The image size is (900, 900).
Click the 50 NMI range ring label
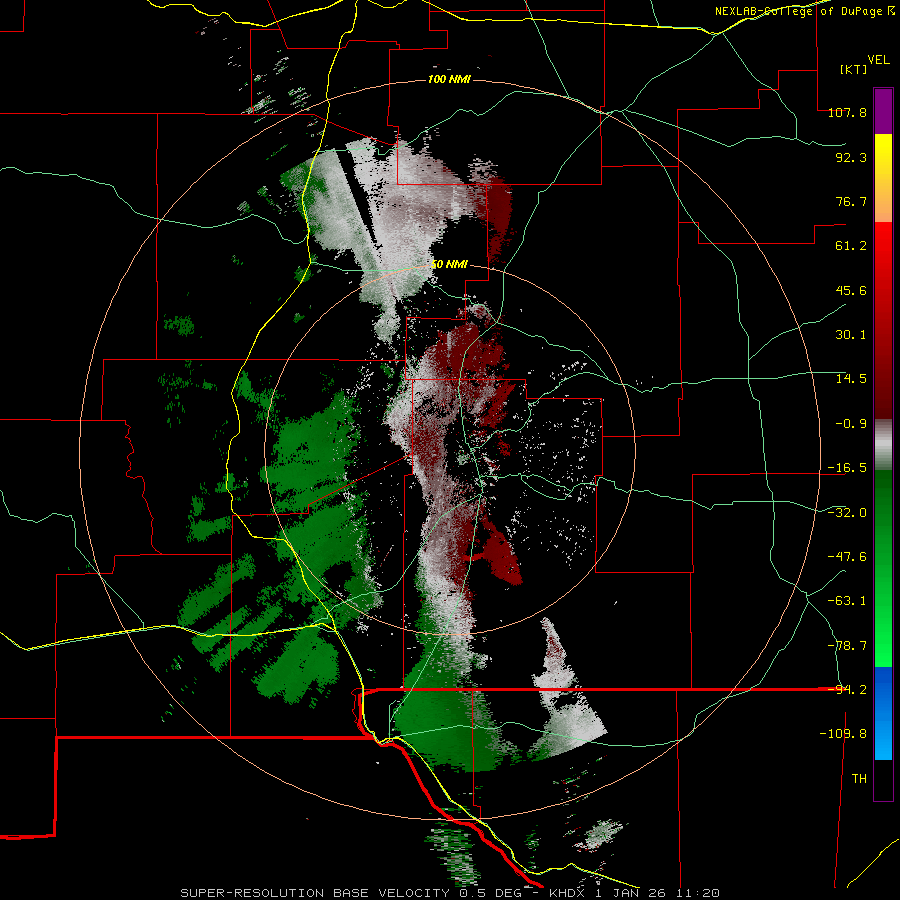[x=449, y=264]
